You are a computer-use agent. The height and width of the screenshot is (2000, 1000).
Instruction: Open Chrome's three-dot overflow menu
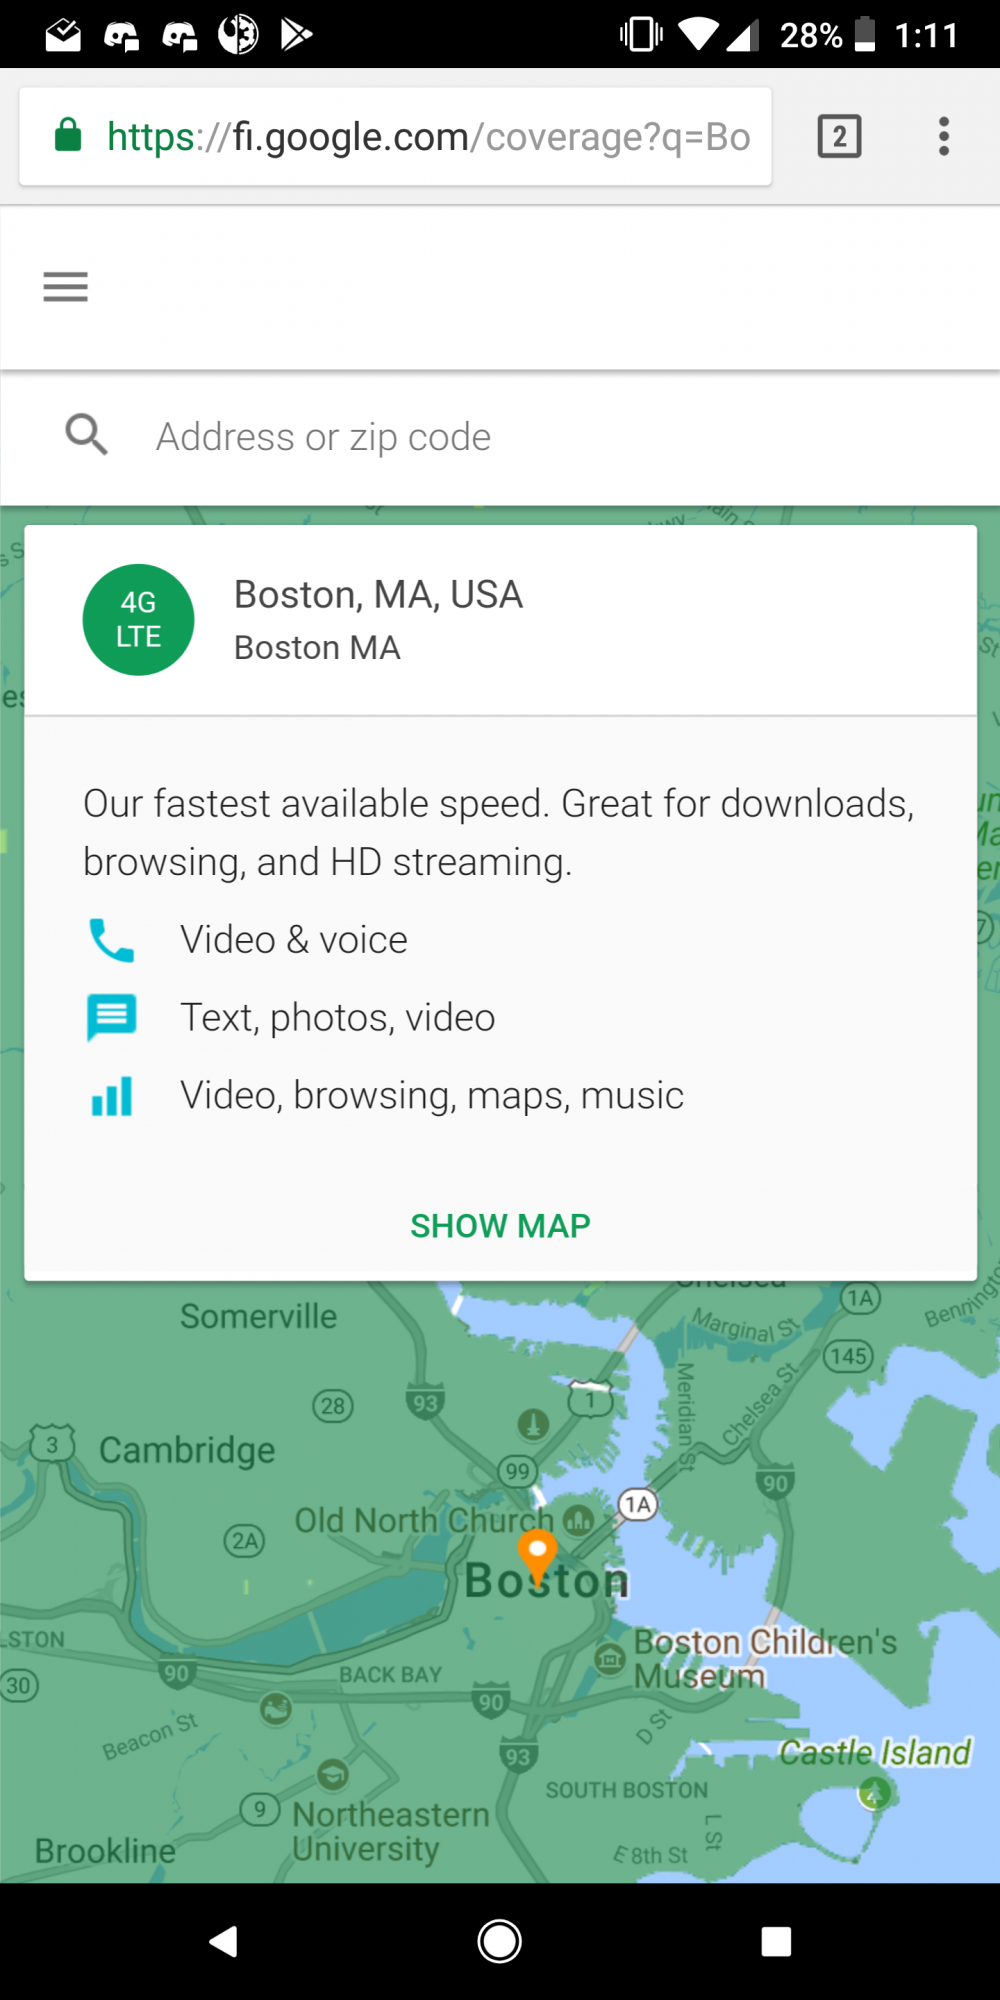(943, 136)
